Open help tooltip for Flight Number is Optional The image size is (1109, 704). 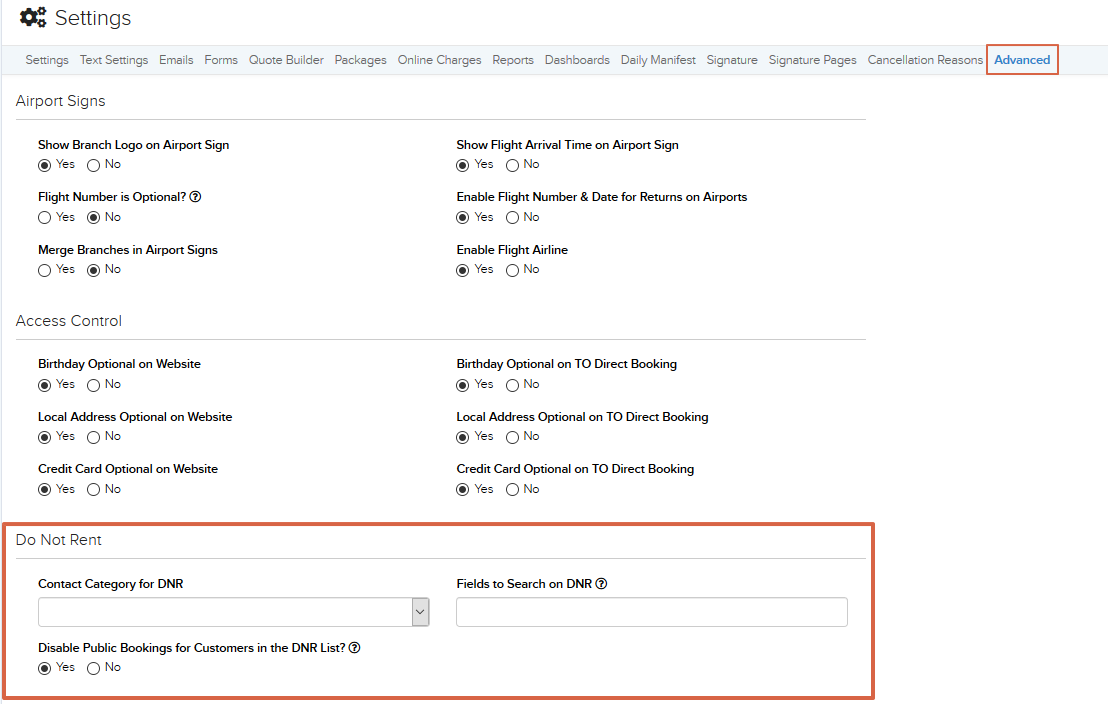click(x=196, y=196)
